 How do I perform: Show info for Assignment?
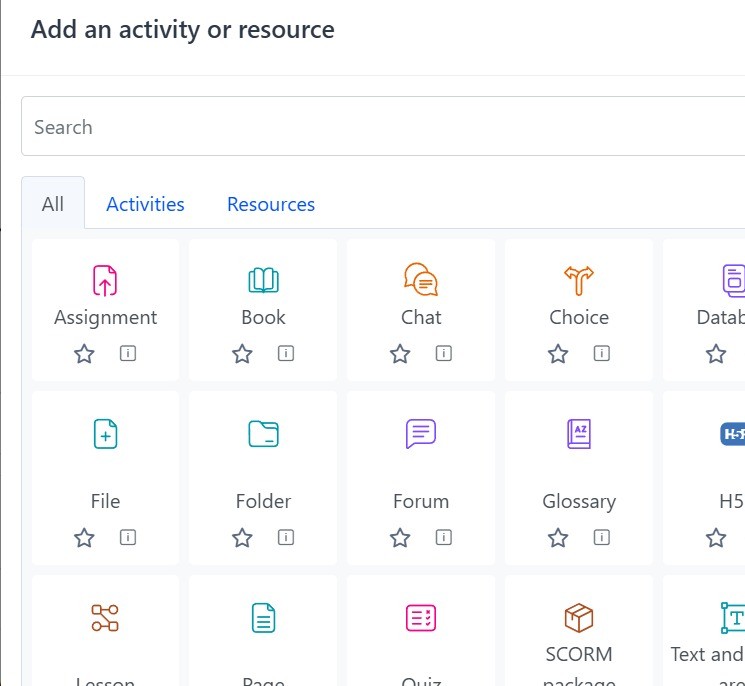(x=128, y=353)
